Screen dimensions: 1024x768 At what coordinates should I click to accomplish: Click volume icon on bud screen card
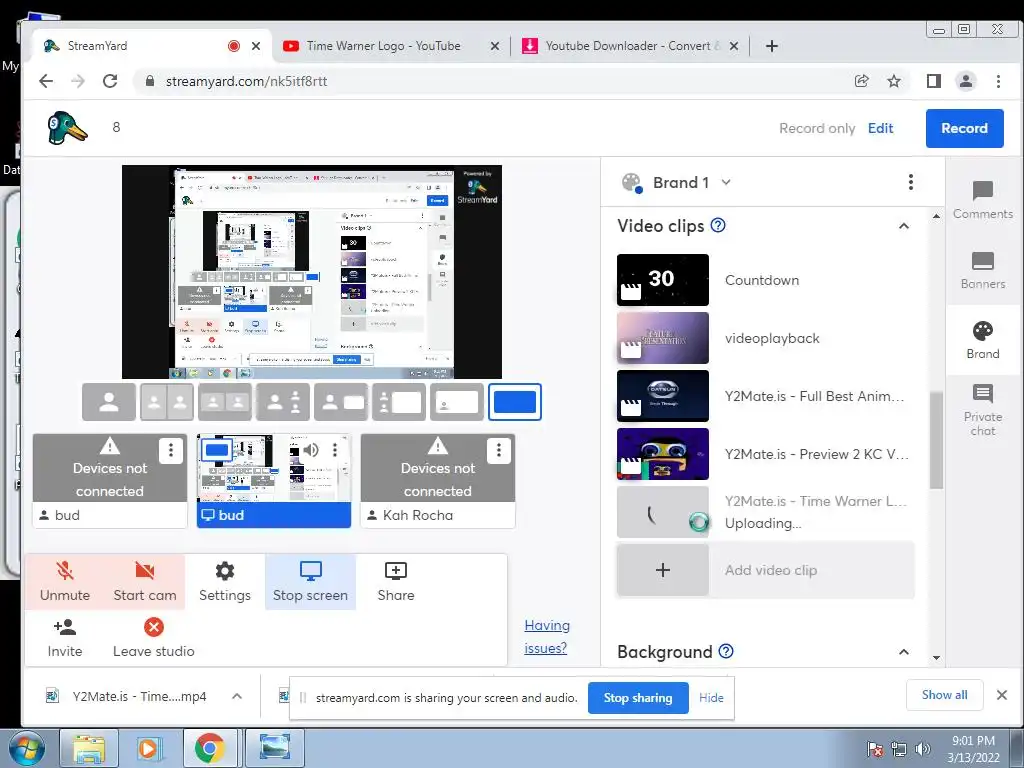click(310, 449)
